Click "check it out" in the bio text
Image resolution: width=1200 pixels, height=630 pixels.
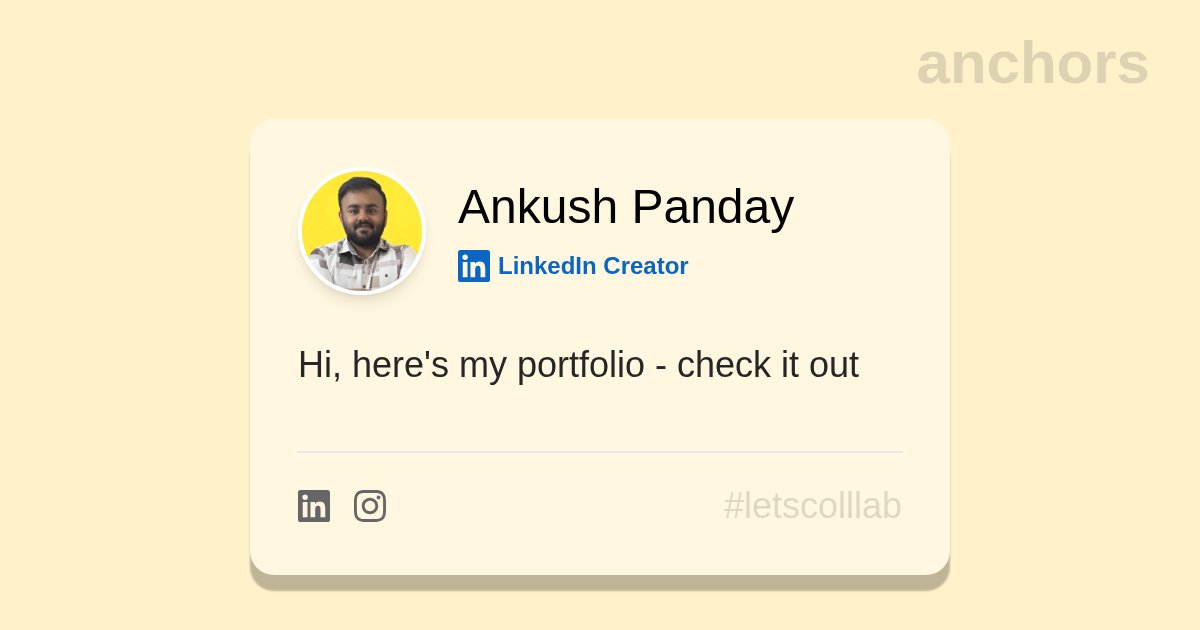point(767,365)
